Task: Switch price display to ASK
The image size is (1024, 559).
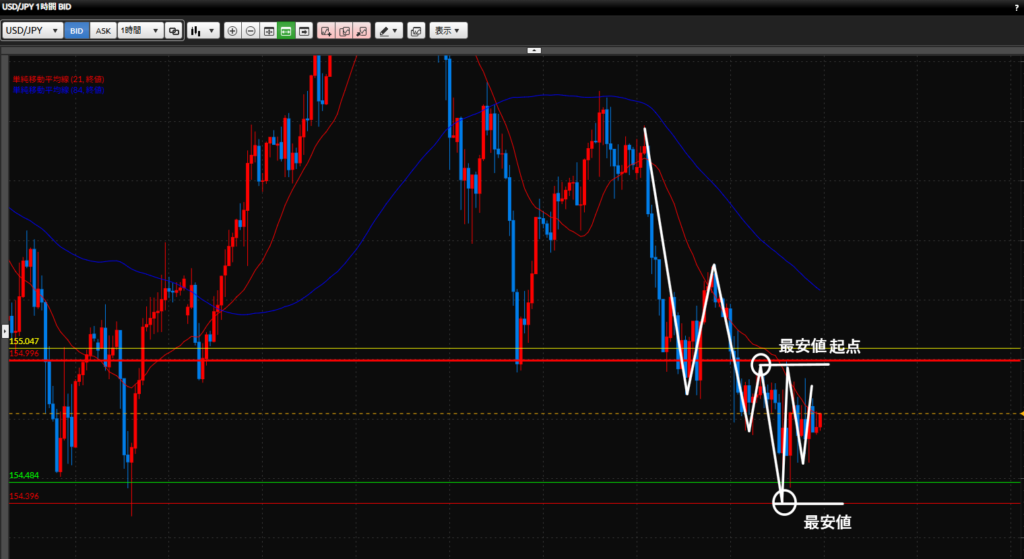Action: pyautogui.click(x=103, y=31)
